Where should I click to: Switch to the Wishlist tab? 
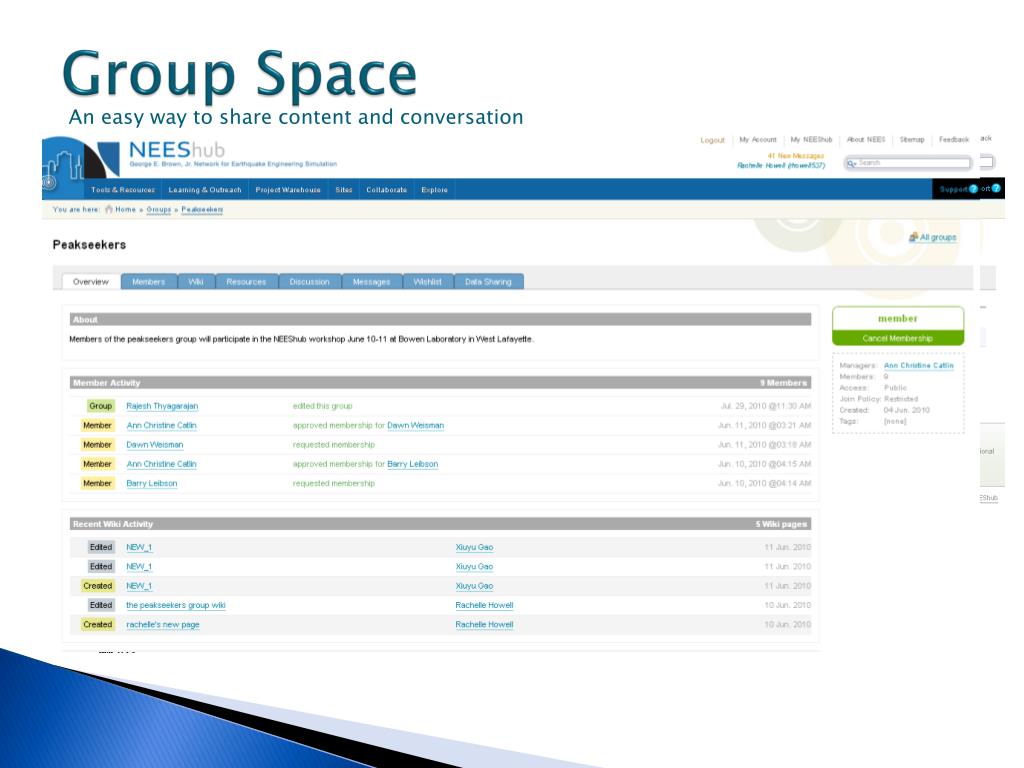coord(428,281)
